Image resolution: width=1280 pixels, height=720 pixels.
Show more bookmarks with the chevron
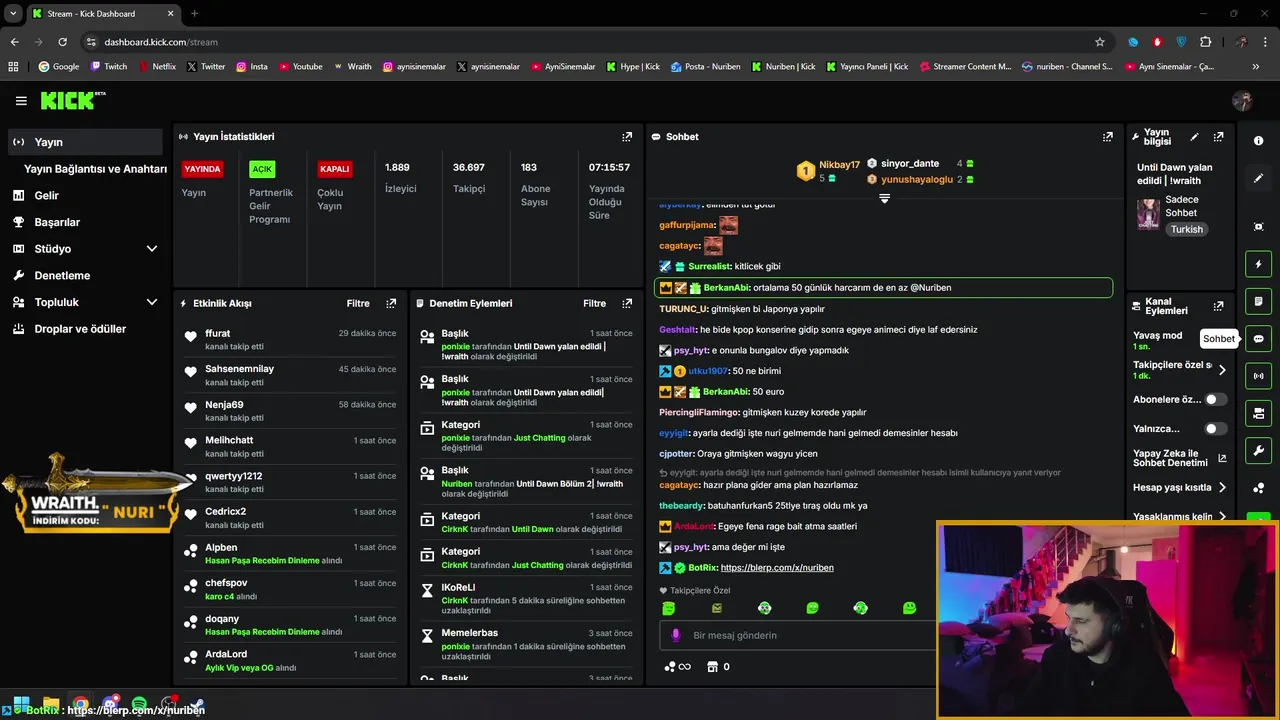click(x=1256, y=67)
